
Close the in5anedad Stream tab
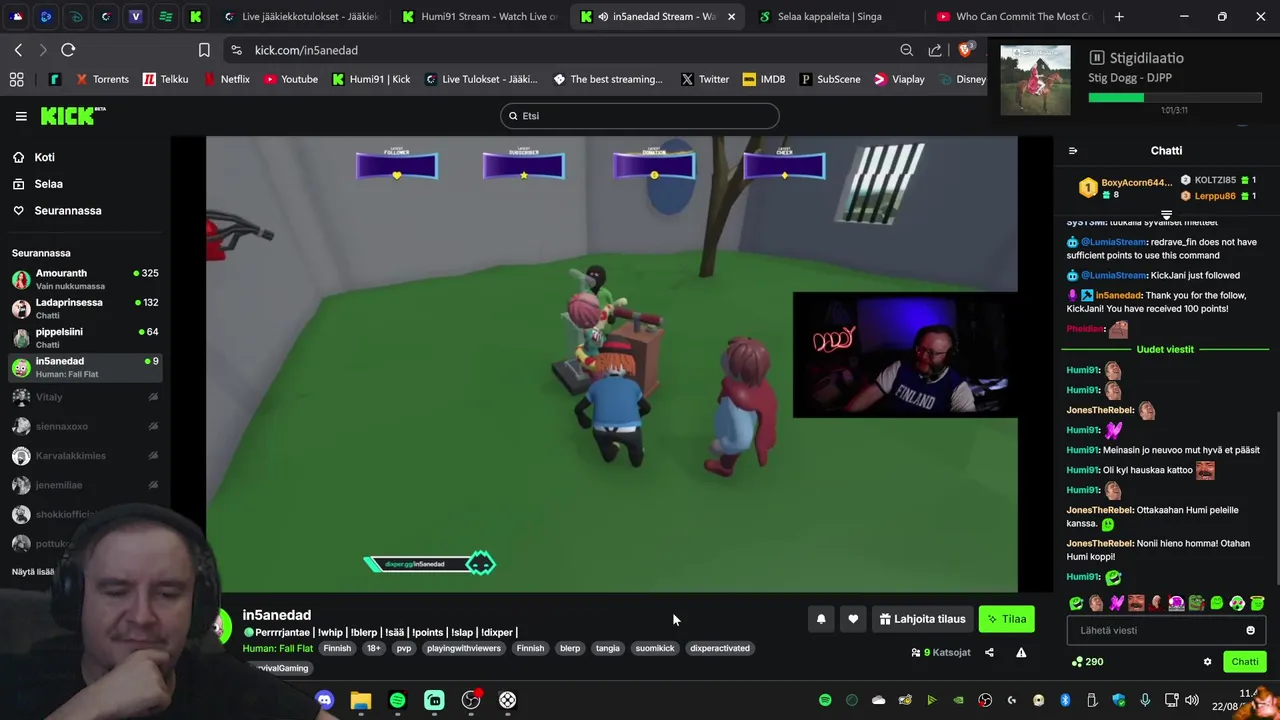coord(731,16)
